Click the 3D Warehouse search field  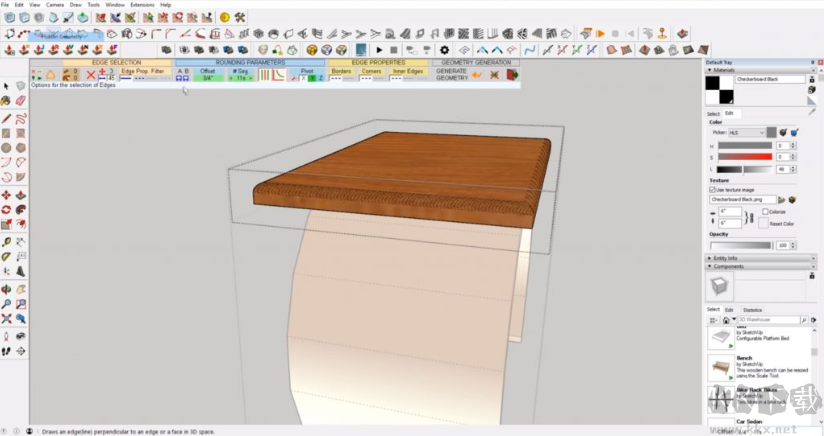[765, 320]
